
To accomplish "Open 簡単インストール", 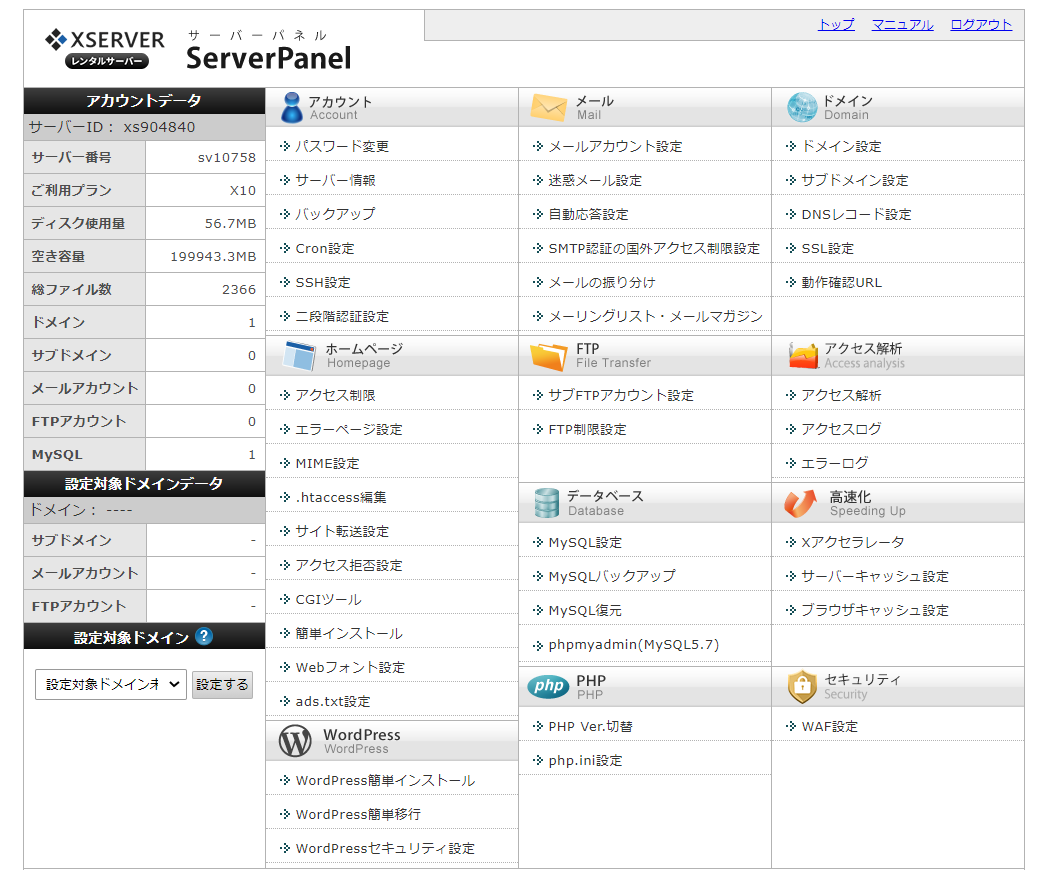I will click(x=349, y=633).
